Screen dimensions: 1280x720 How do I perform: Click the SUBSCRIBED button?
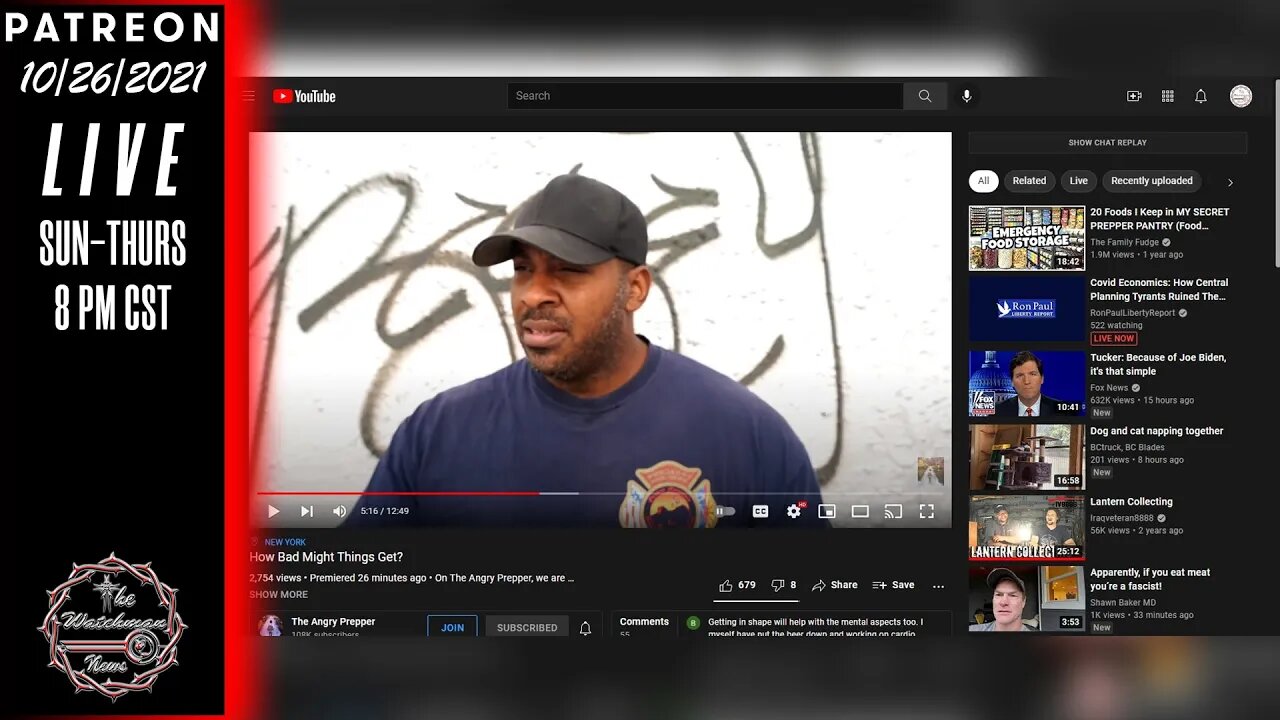(x=527, y=627)
